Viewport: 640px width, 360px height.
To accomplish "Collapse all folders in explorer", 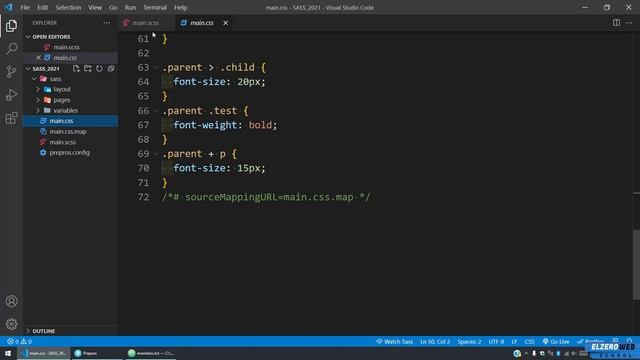I will tap(111, 69).
